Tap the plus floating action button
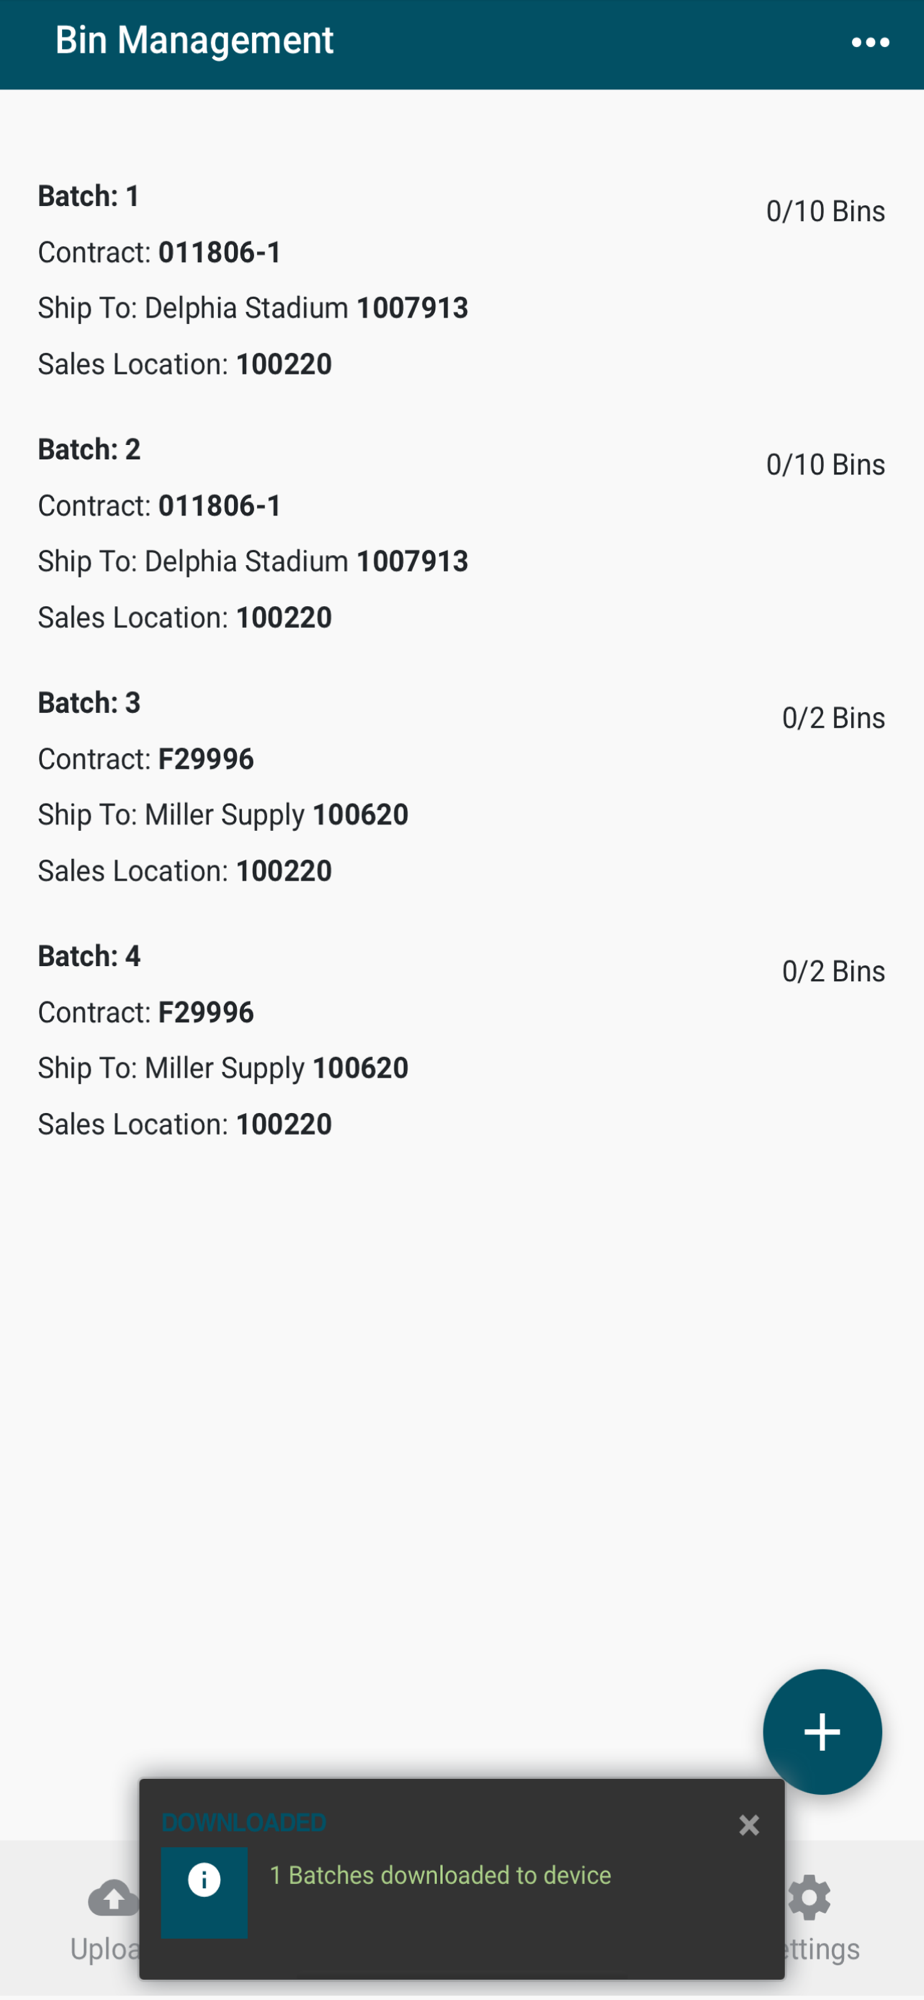 click(822, 1732)
